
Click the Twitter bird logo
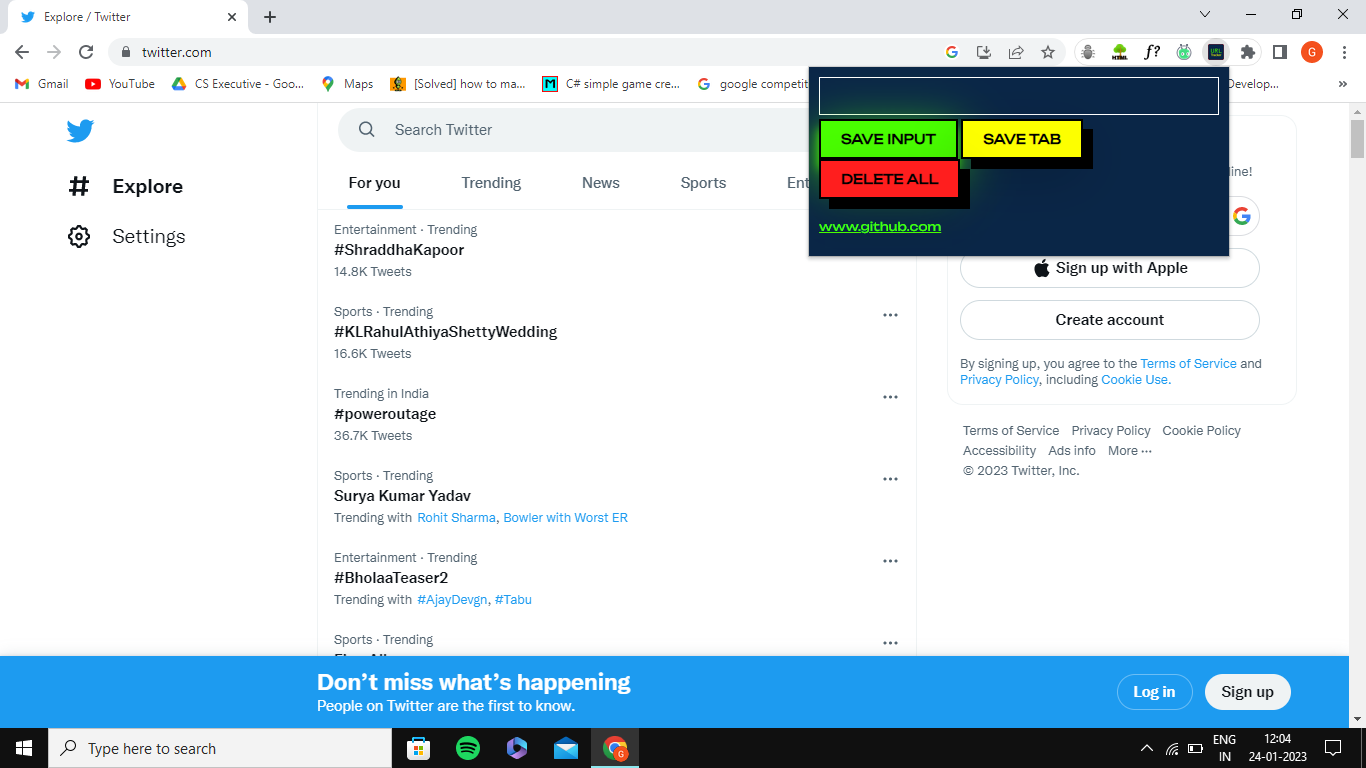80,131
